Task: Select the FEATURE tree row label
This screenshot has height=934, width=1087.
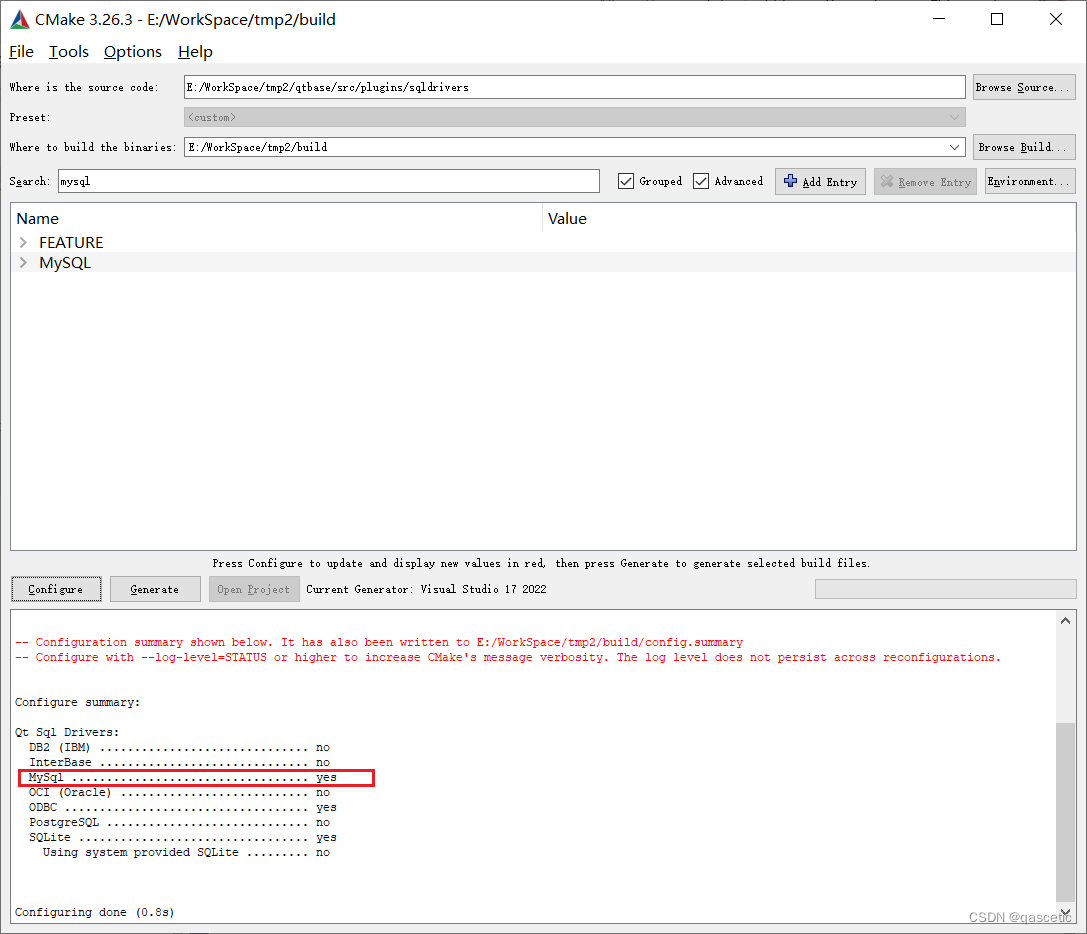Action: (71, 243)
